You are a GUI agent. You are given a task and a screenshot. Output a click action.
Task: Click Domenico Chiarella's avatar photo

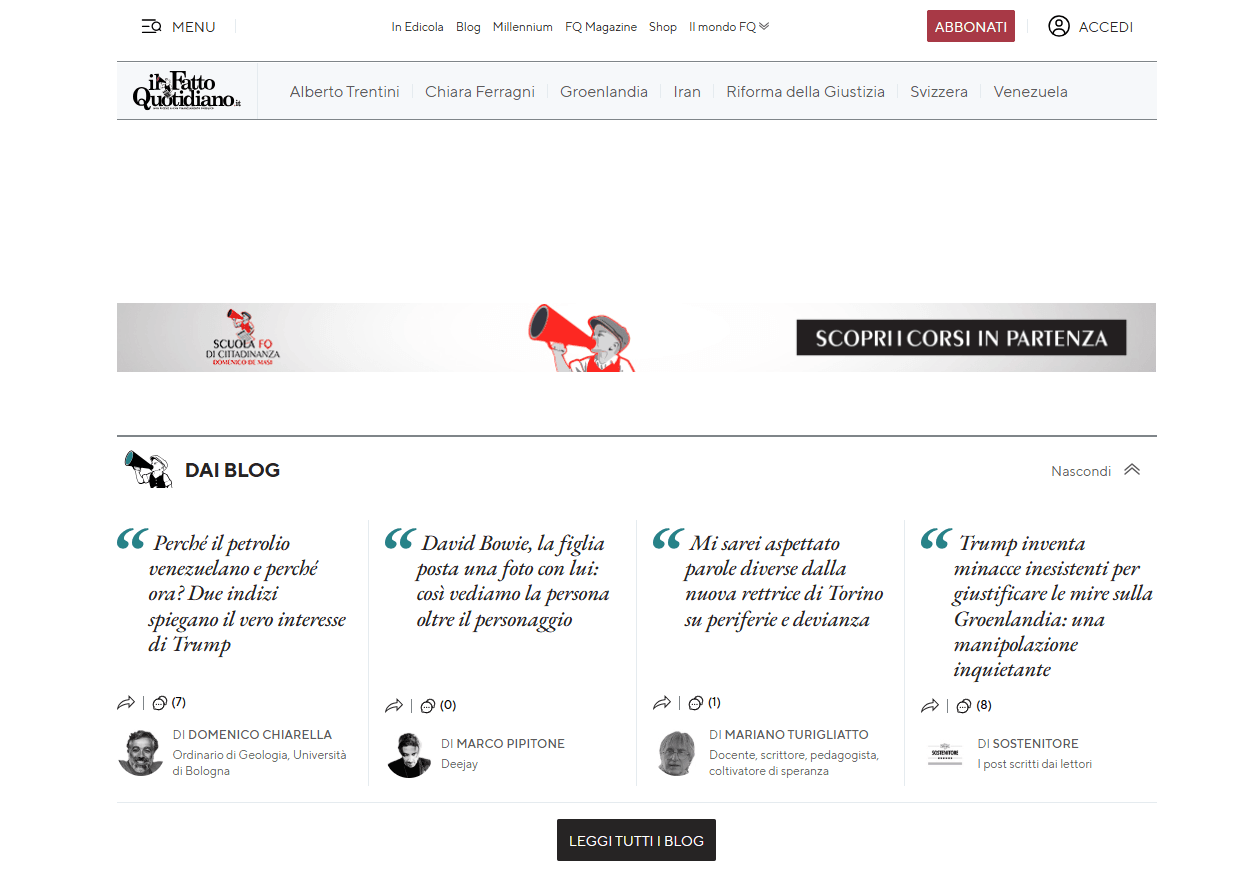140,752
